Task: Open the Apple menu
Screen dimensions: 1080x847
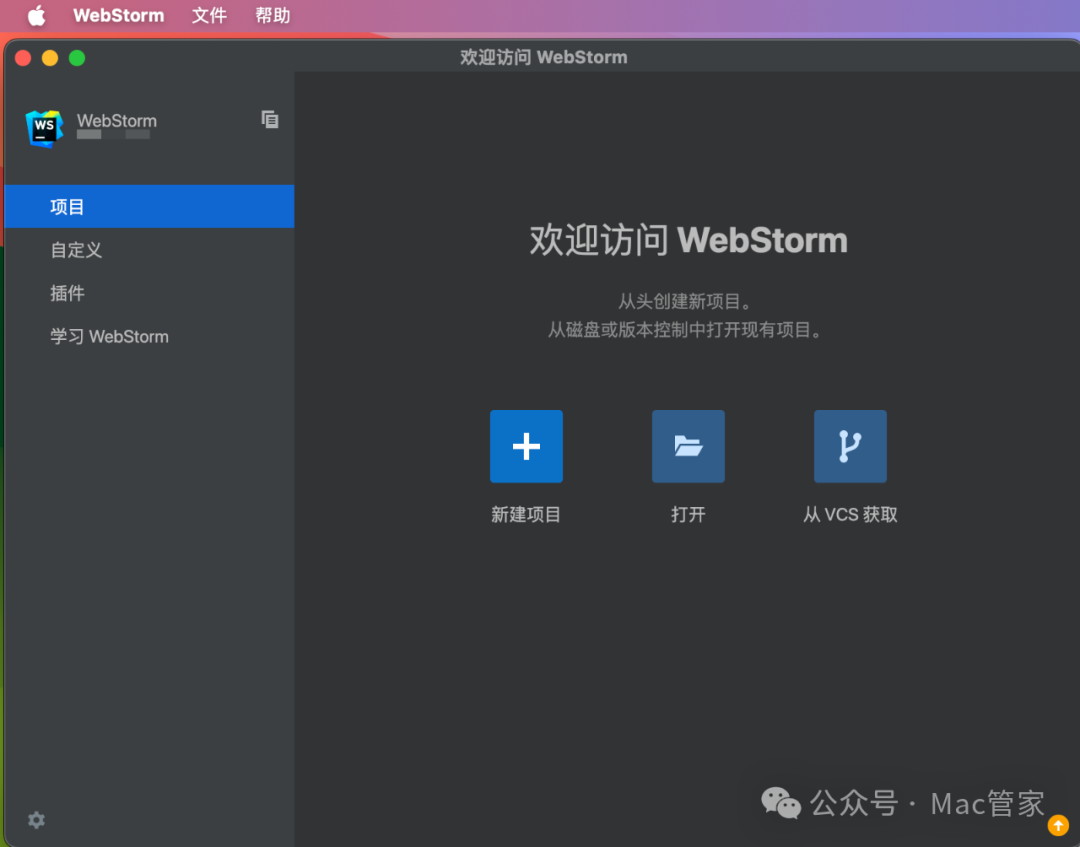Action: coord(37,15)
